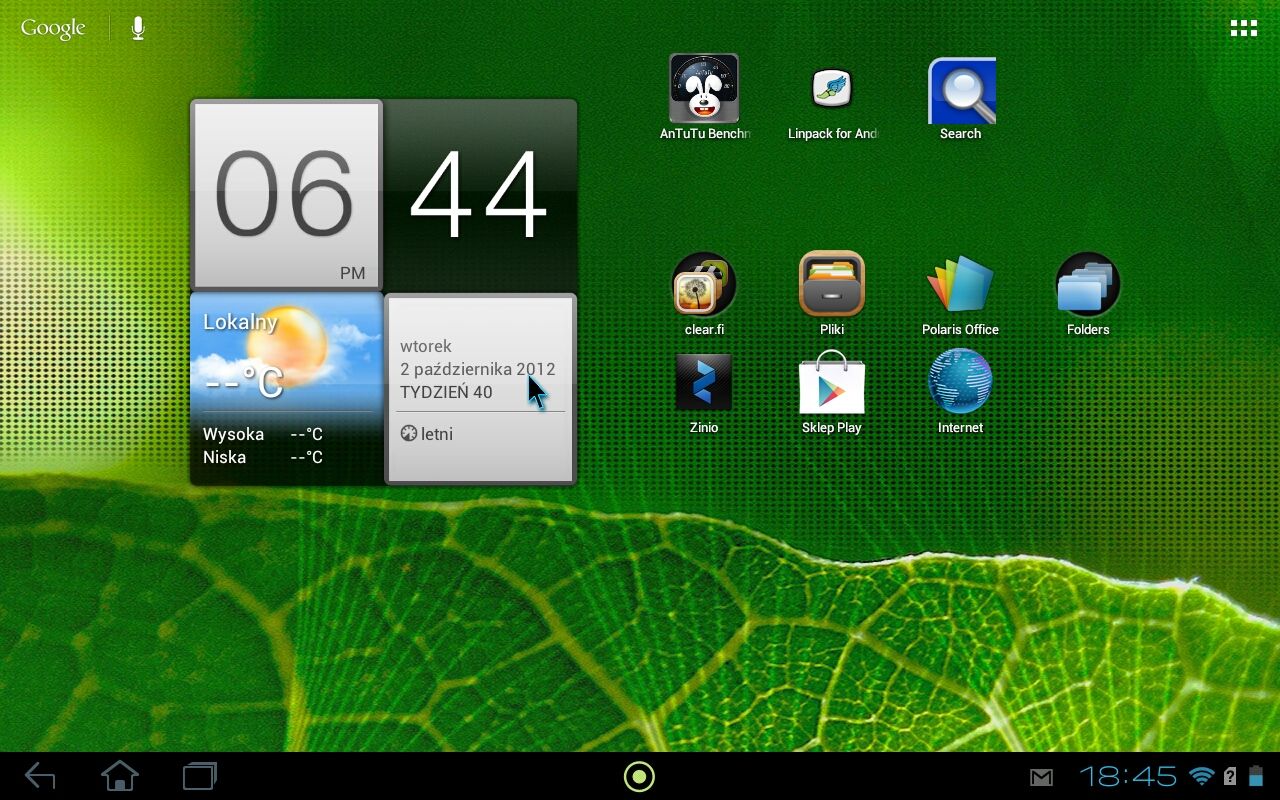Viewport: 1280px width, 800px height.
Task: Tap the Wysoka temperature row
Action: (x=263, y=434)
